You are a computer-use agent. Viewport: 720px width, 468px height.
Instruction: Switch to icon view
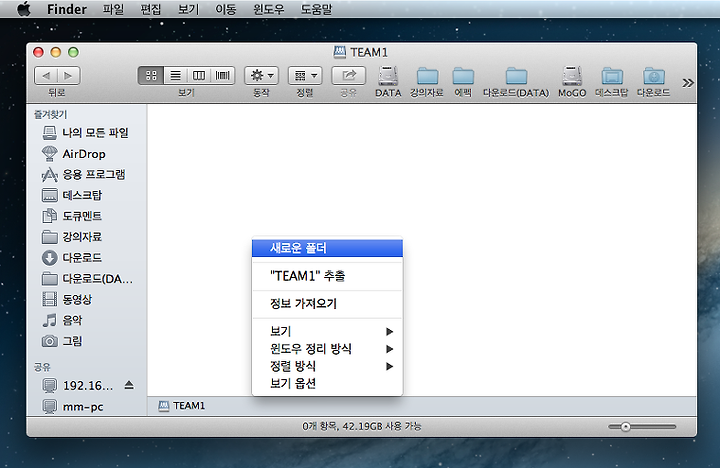[x=151, y=75]
